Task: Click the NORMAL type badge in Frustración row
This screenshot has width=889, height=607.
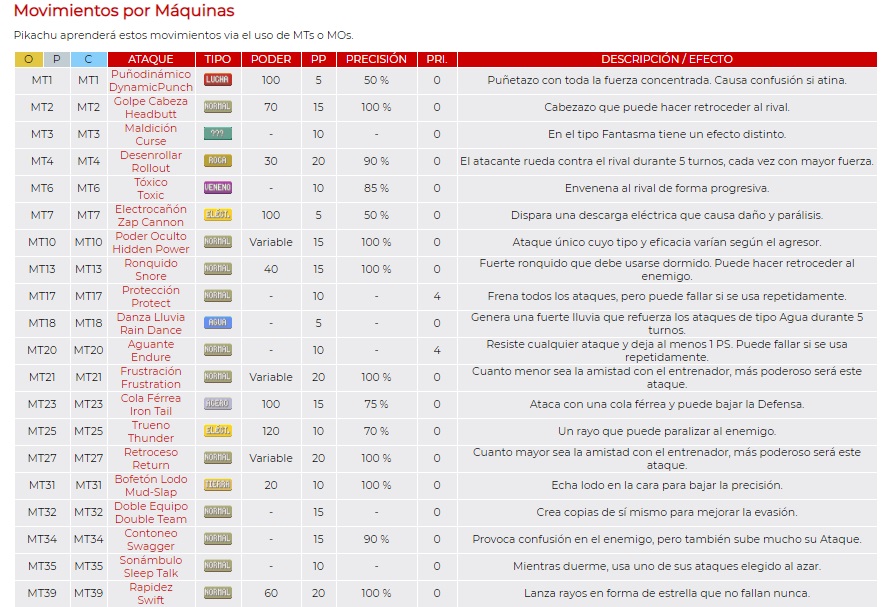Action: (218, 377)
